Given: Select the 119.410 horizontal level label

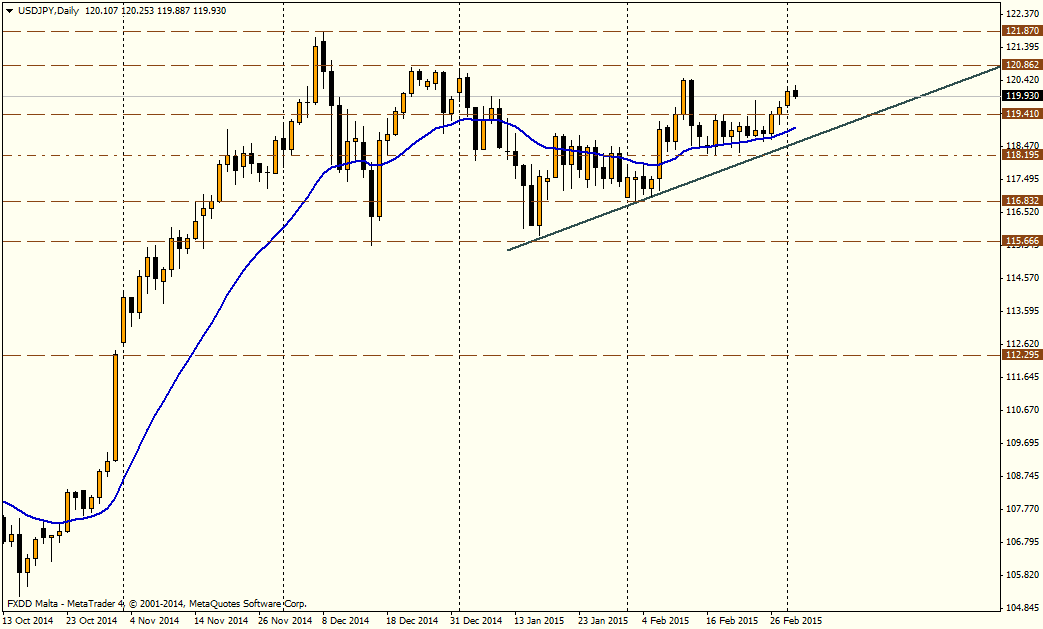Looking at the screenshot, I should tap(1021, 114).
